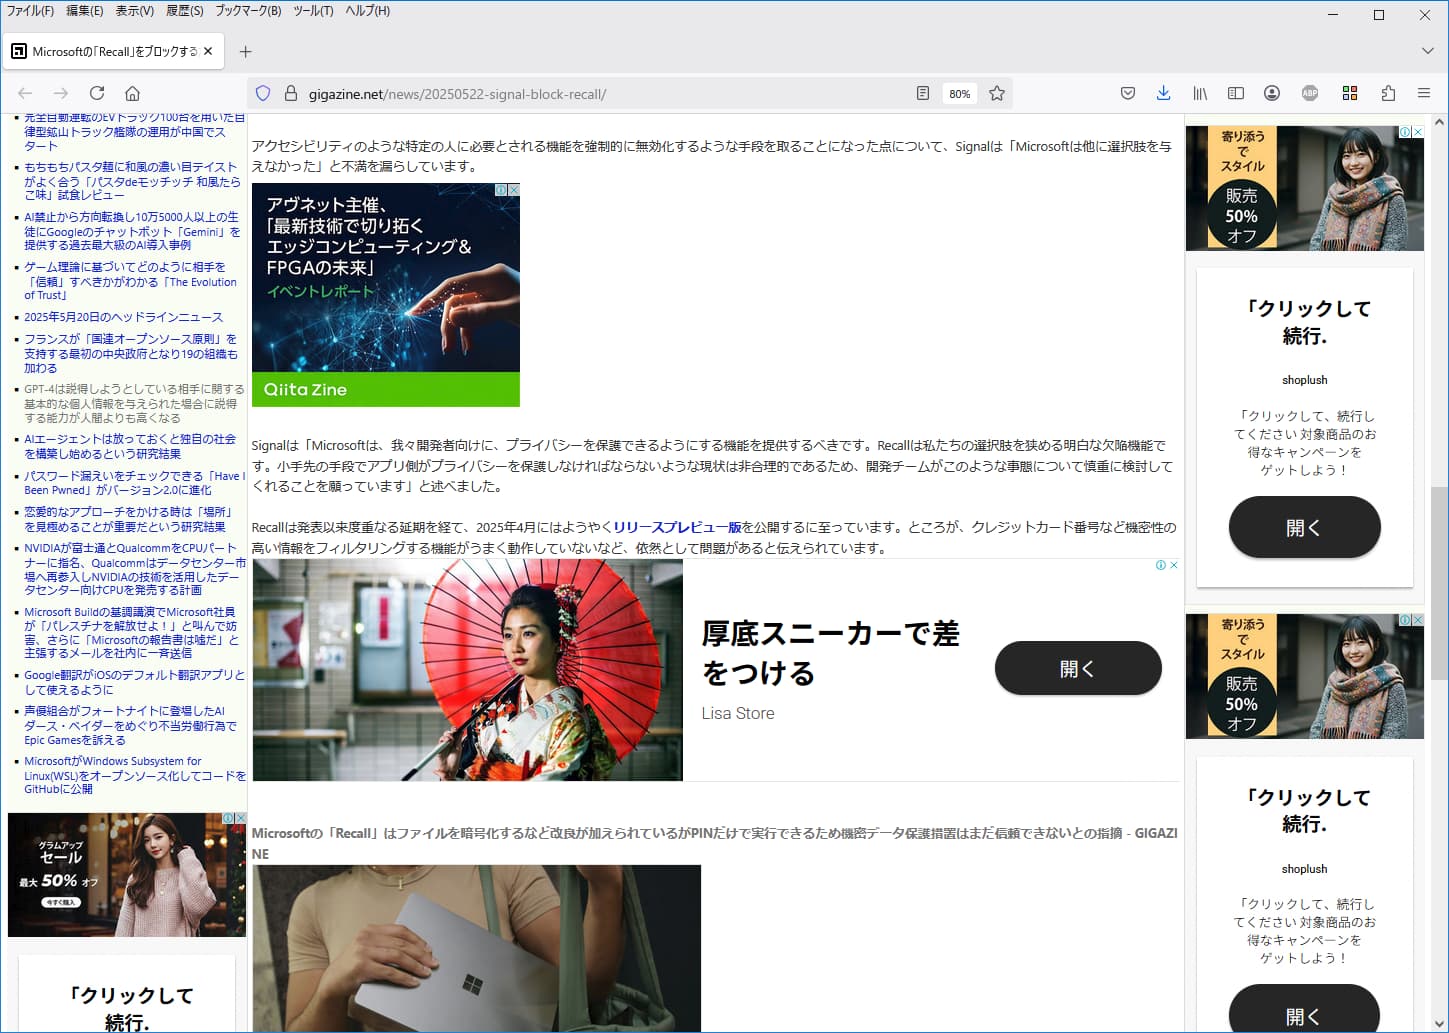The height and width of the screenshot is (1033, 1449).
Task: Open the ファイル(F) menu
Action: (30, 11)
